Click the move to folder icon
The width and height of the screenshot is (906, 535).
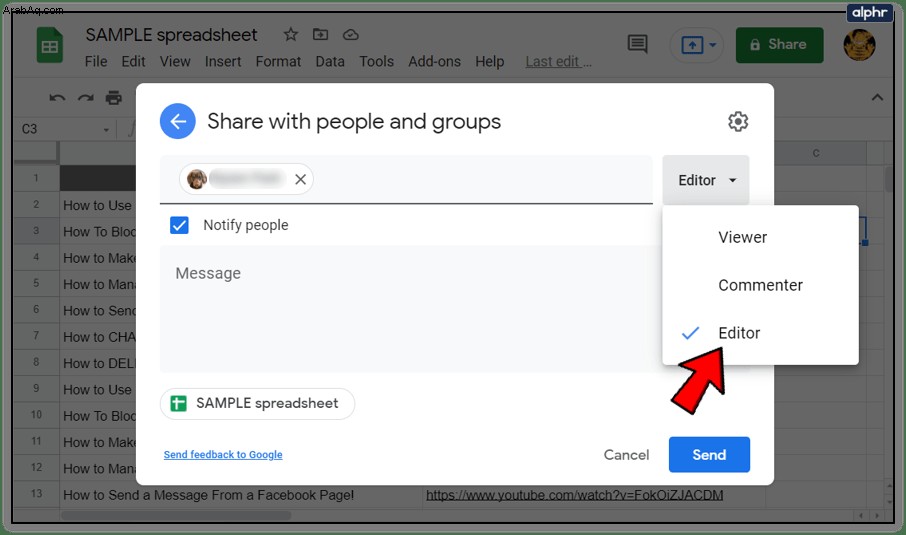tap(320, 35)
